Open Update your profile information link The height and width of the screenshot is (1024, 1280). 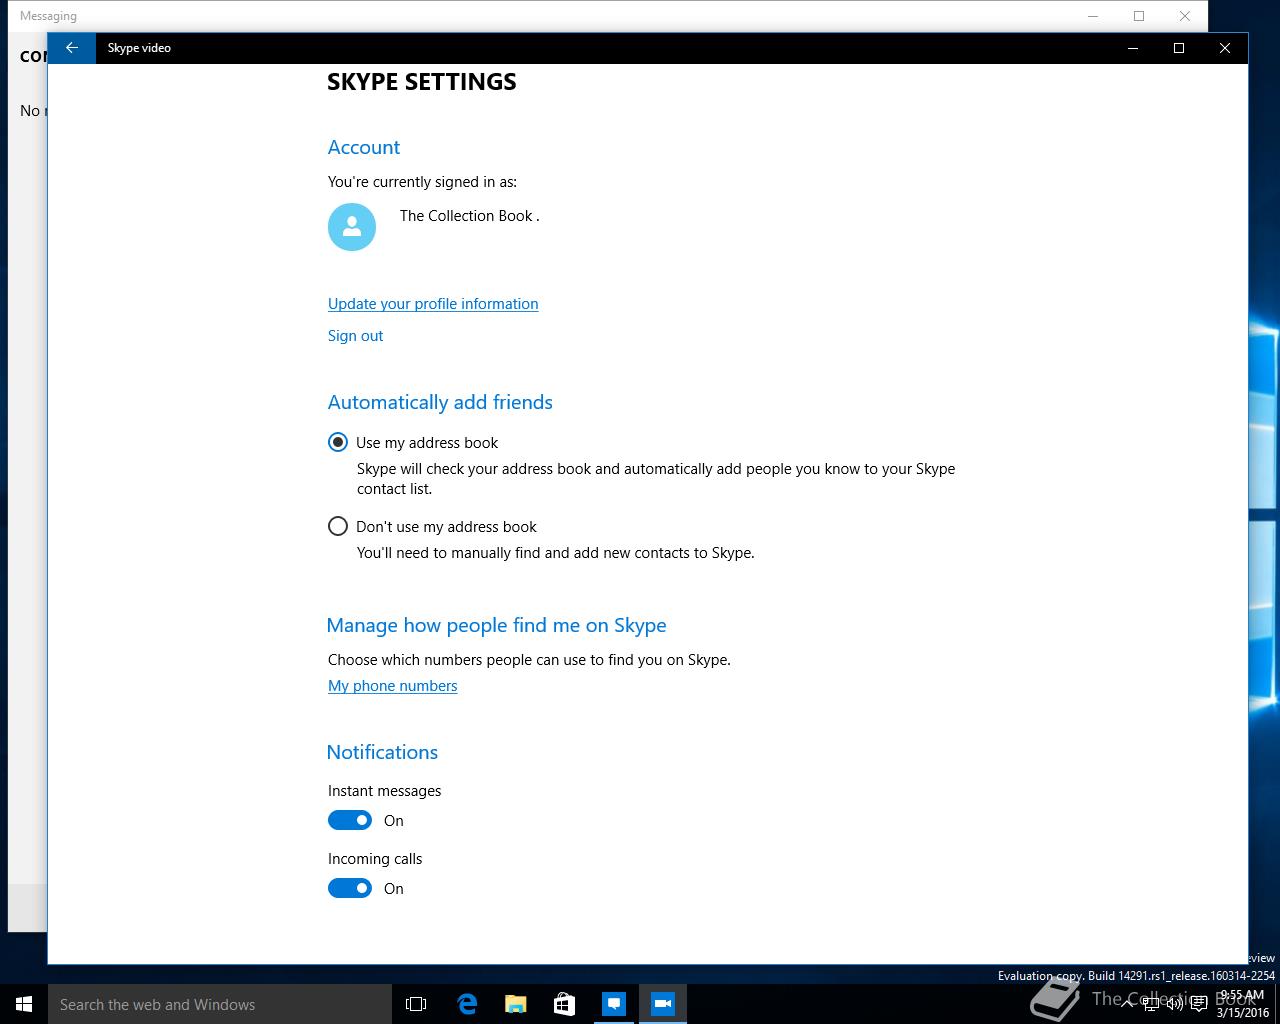(x=433, y=304)
